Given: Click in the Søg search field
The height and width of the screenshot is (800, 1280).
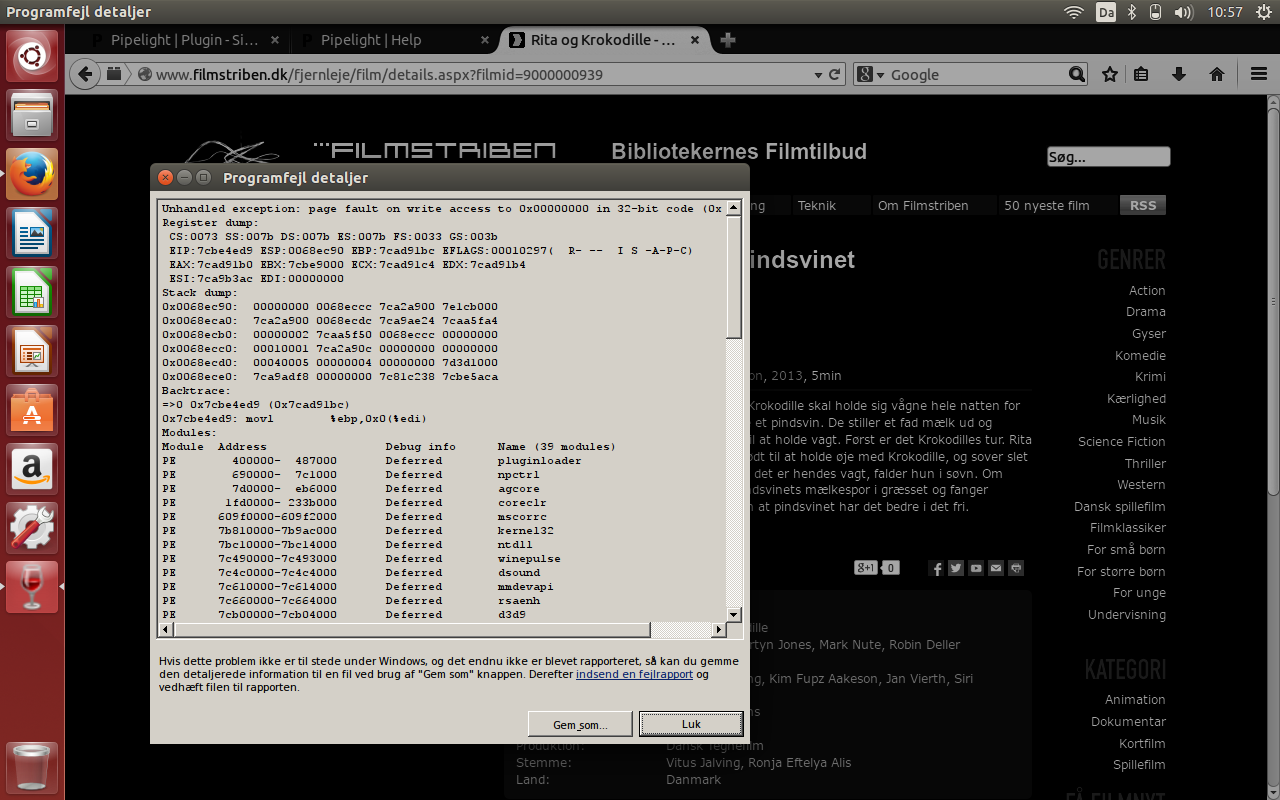Looking at the screenshot, I should click(x=1108, y=157).
